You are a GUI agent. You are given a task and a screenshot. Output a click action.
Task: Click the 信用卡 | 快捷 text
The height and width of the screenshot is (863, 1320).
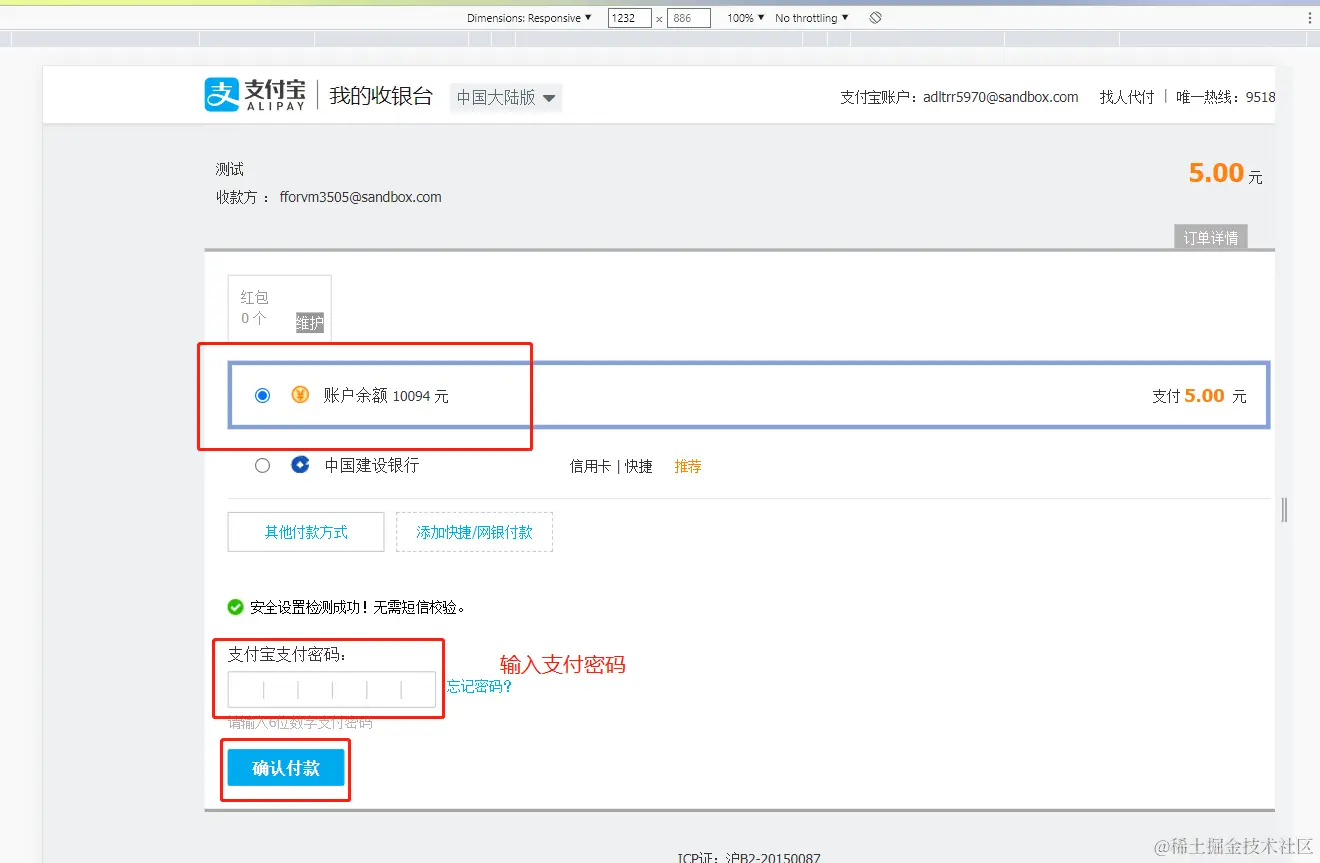[611, 466]
